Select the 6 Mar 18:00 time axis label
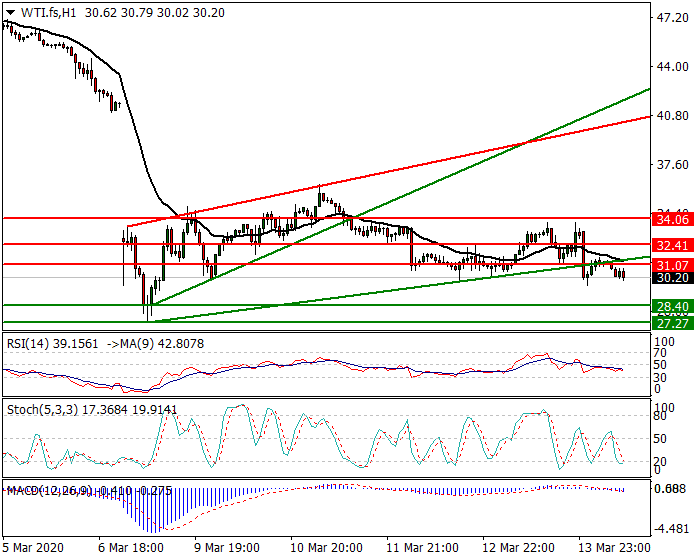The image size is (700, 560). point(130,547)
